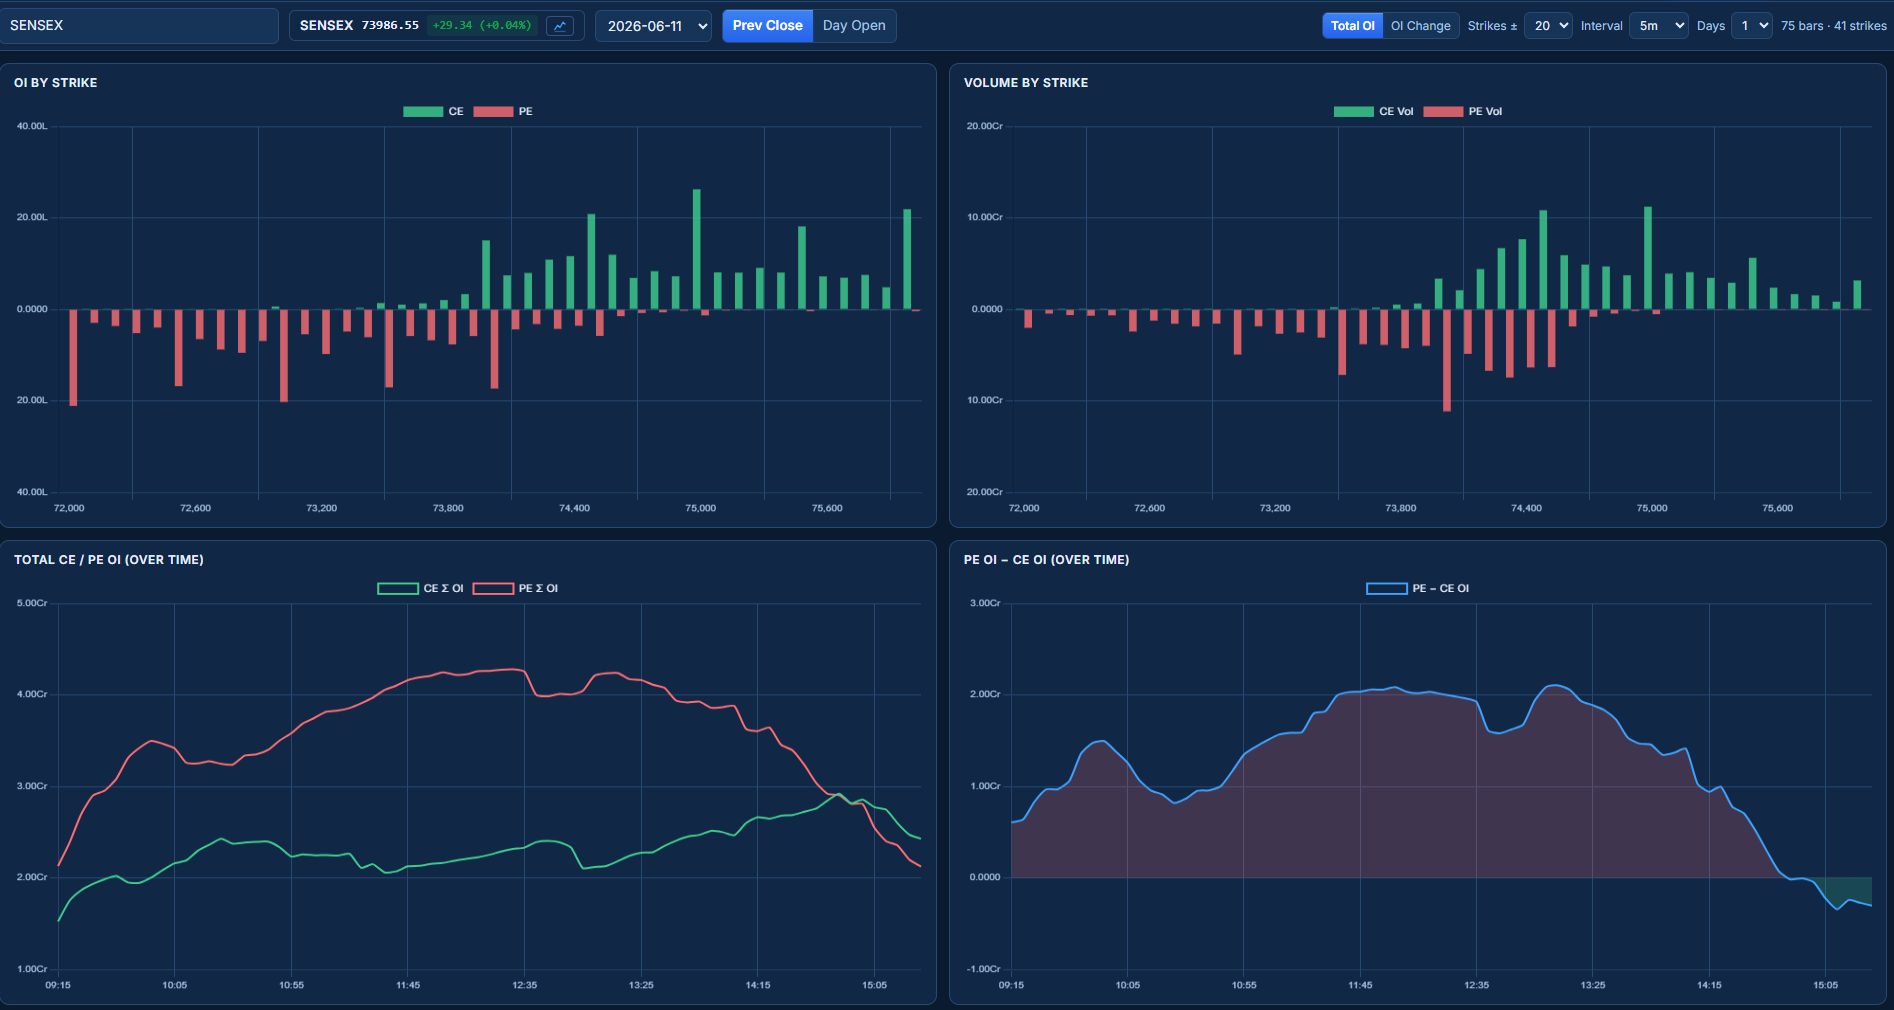Click the +29.34 (+0.04%) change badge
Viewport: 1894px width, 1010px height.
482,26
